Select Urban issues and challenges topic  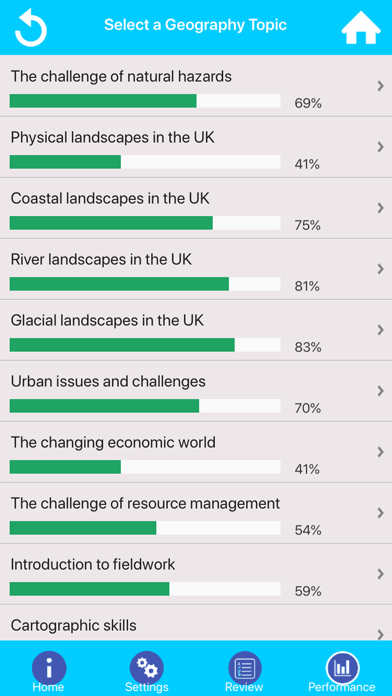[x=196, y=391]
